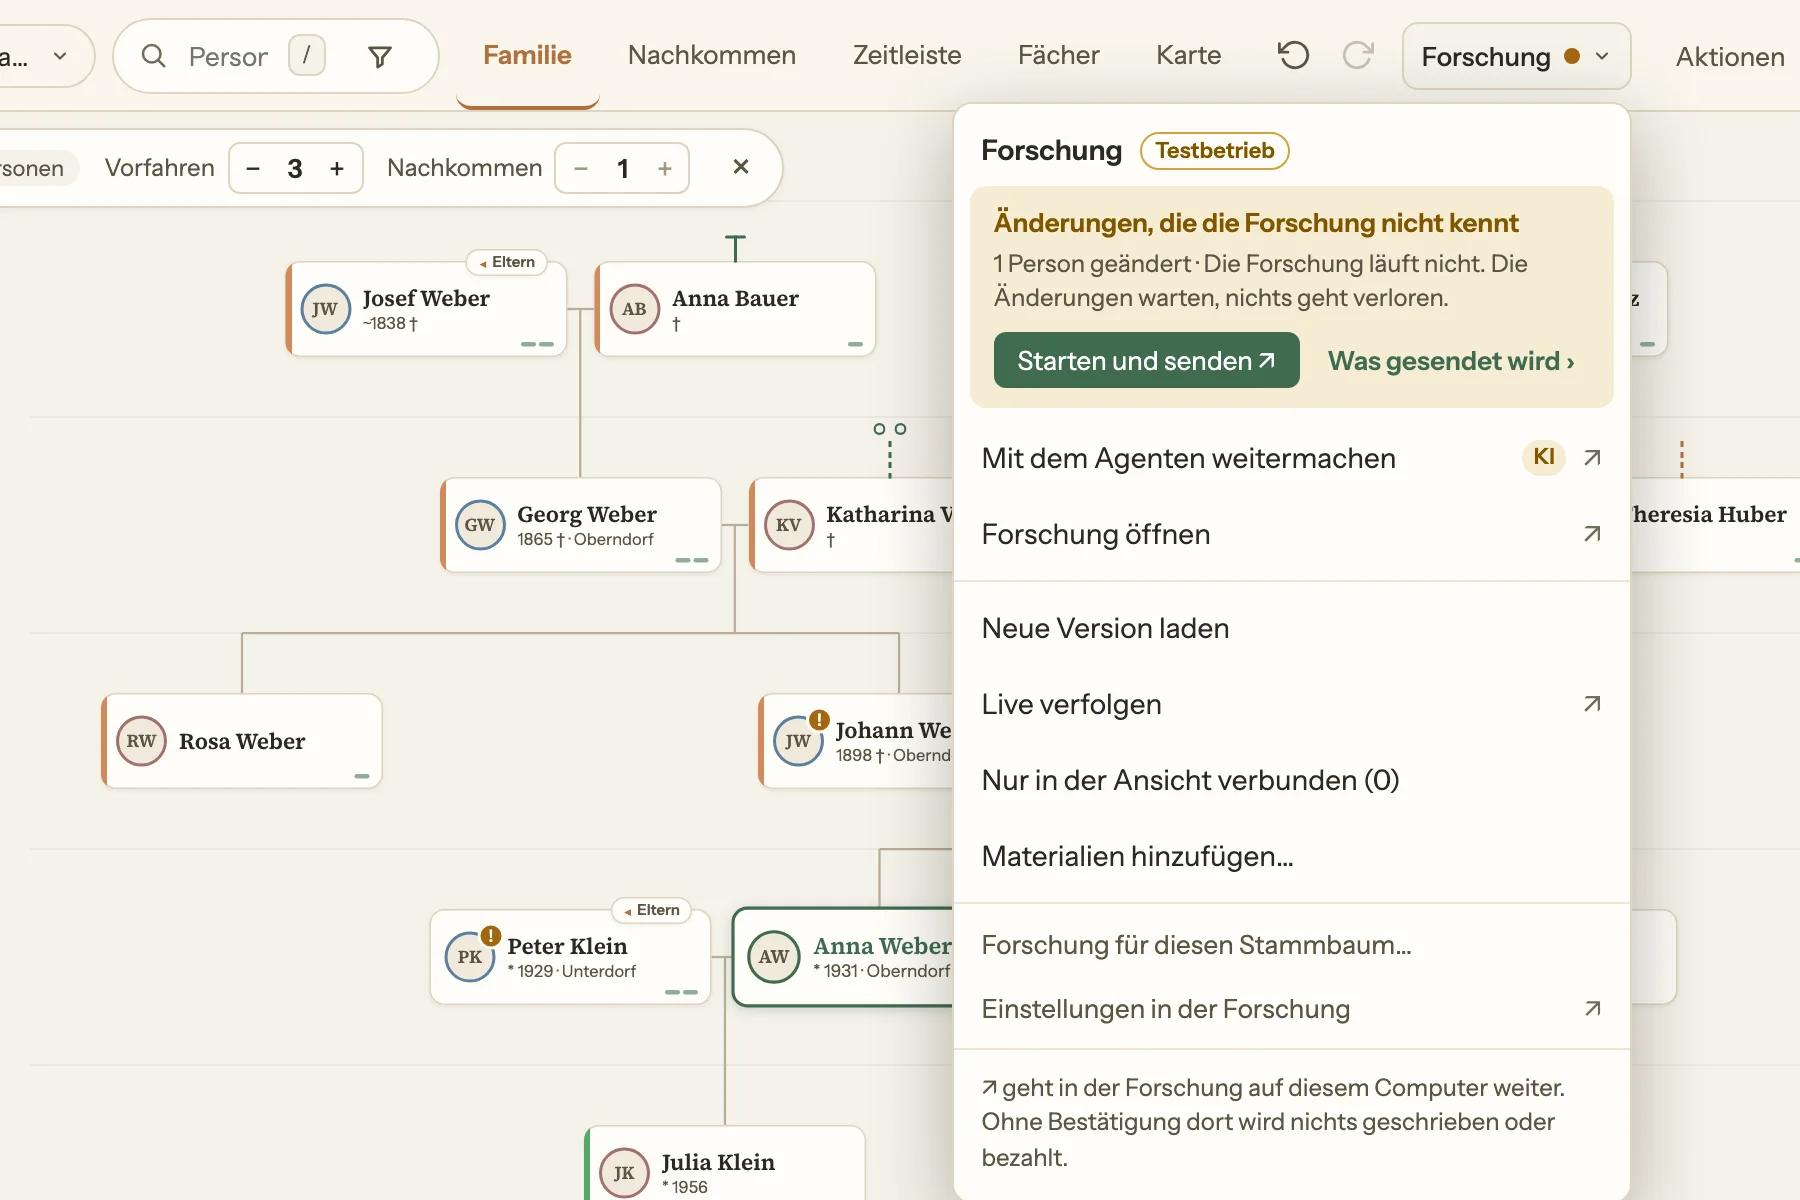Switch to the Zeitleiste tab
The image size is (1800, 1200).
907,55
